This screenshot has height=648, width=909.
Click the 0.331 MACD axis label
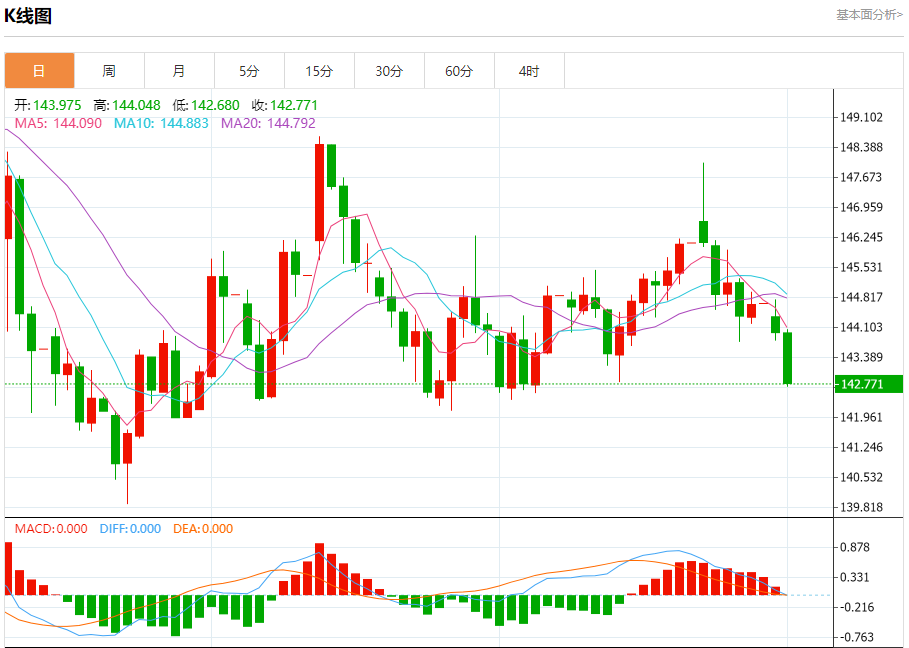tap(855, 577)
